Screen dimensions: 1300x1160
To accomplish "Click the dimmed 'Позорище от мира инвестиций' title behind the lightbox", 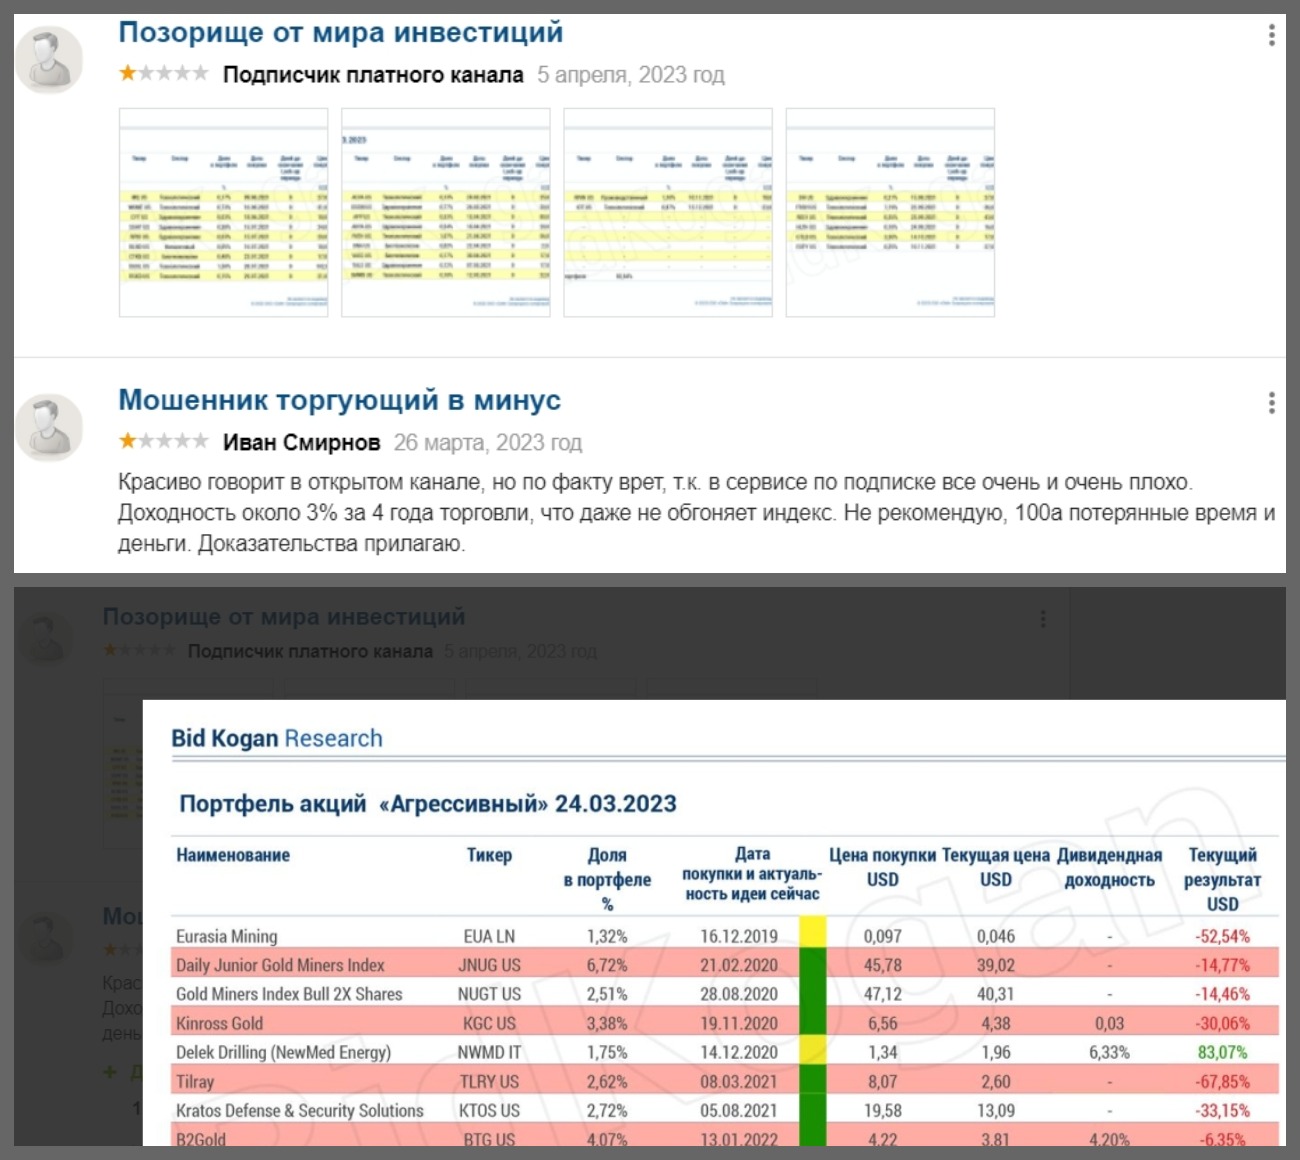I will (x=284, y=616).
